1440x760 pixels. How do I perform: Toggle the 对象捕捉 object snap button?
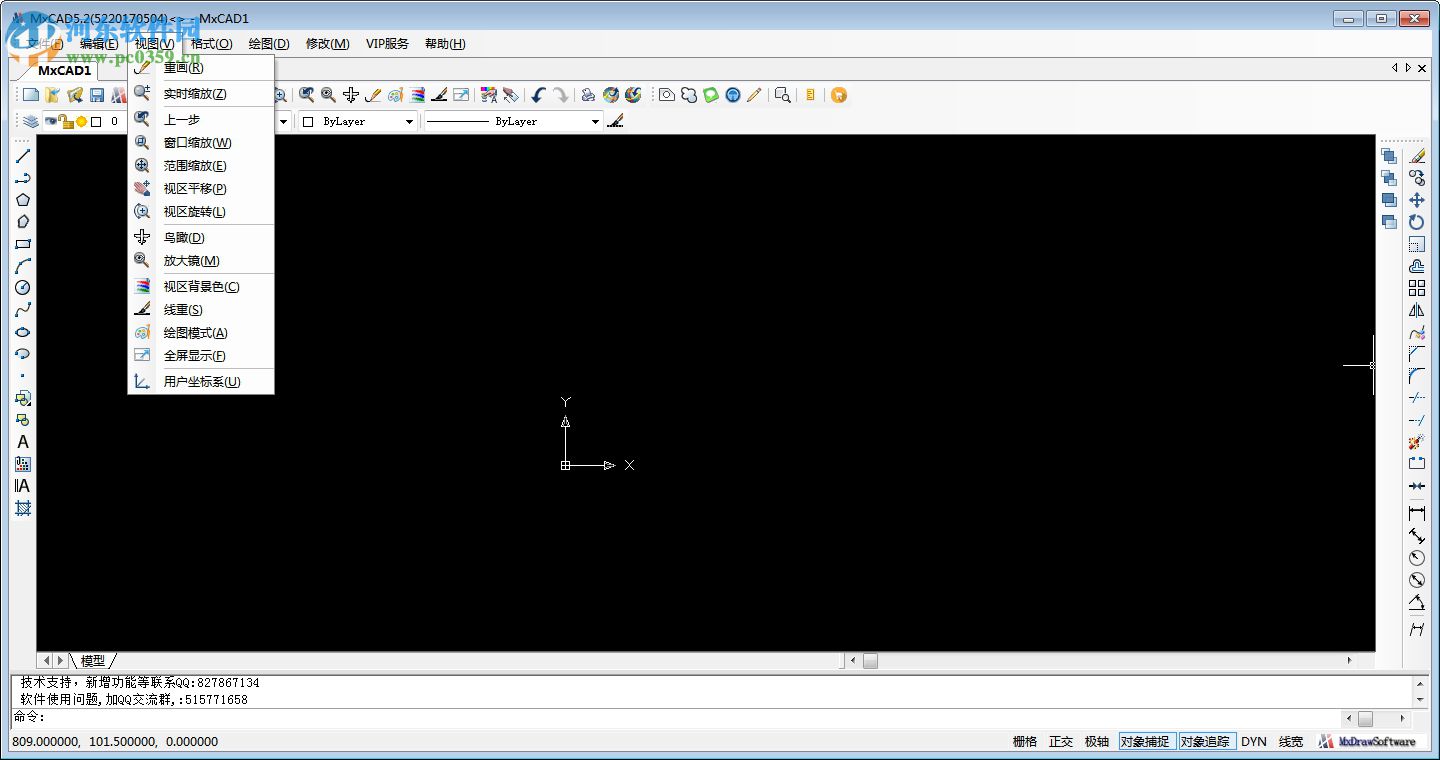pyautogui.click(x=1146, y=741)
